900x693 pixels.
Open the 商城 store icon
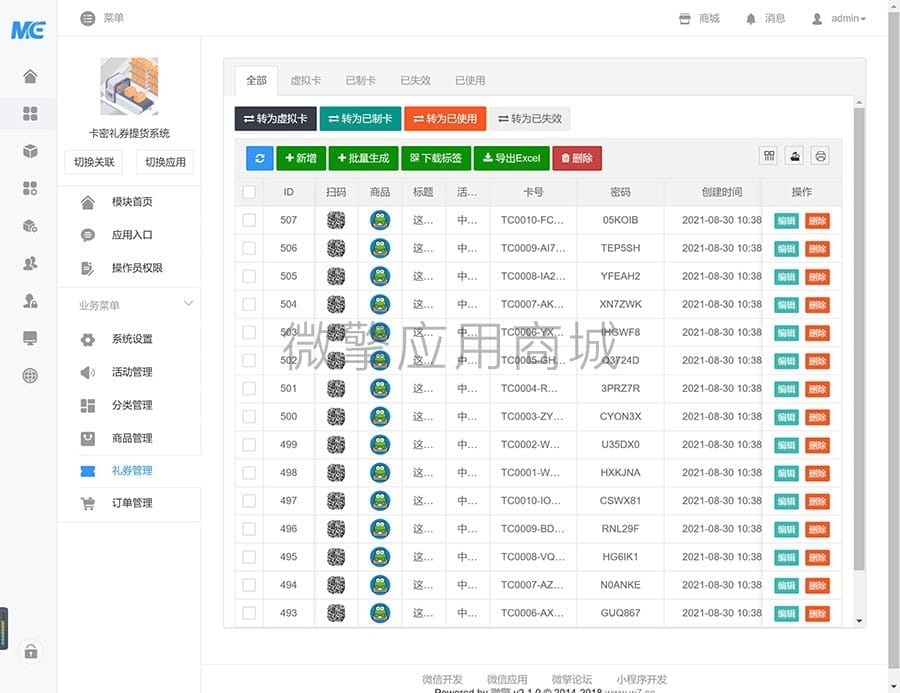(x=685, y=18)
